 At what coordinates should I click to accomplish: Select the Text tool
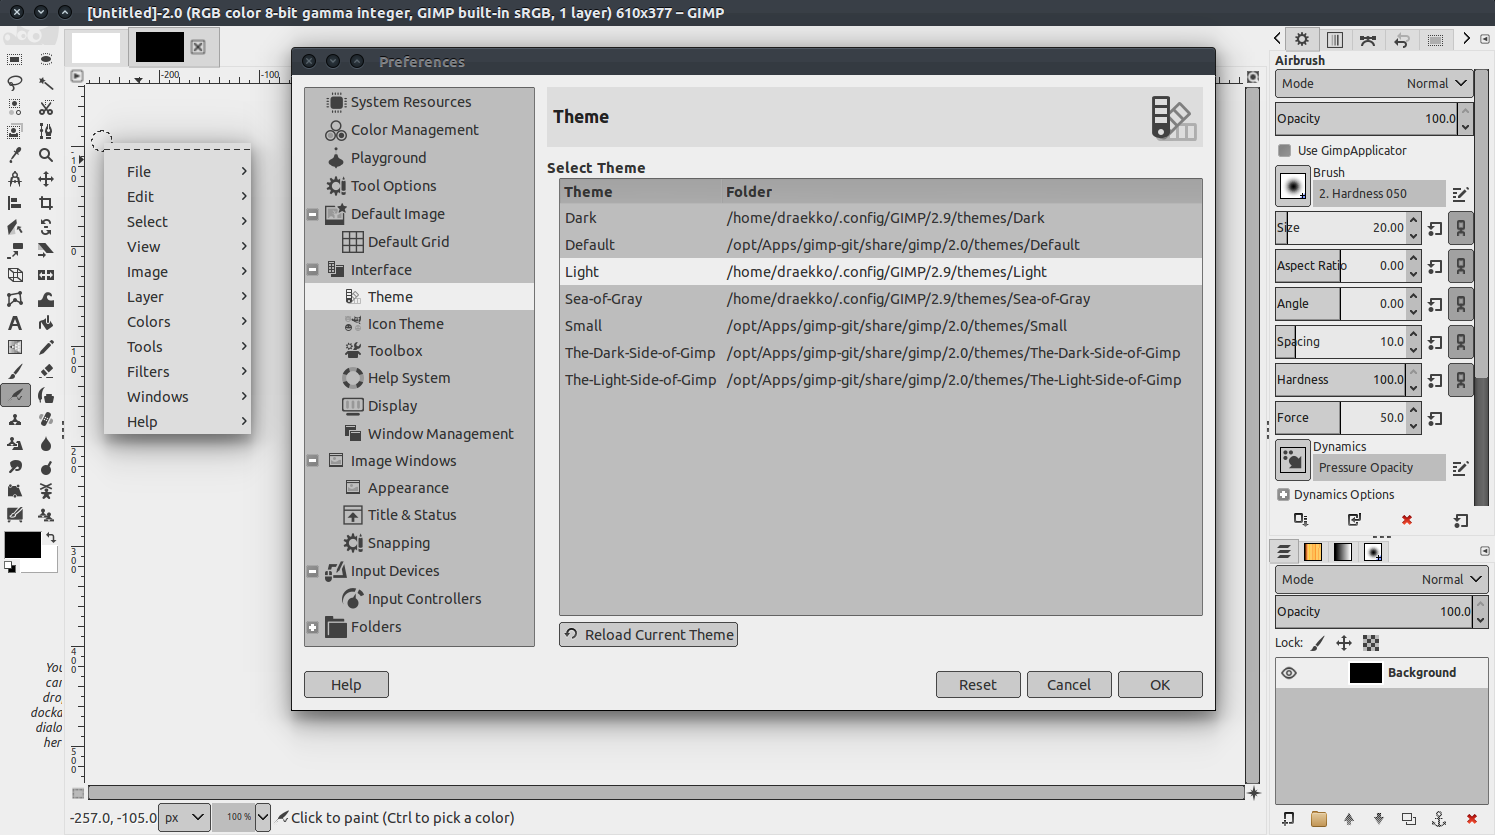14,323
